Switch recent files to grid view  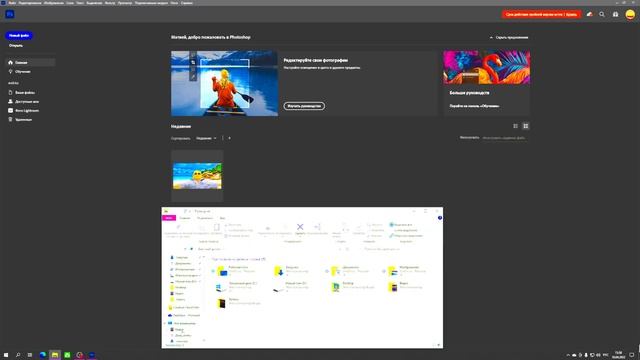pos(526,126)
